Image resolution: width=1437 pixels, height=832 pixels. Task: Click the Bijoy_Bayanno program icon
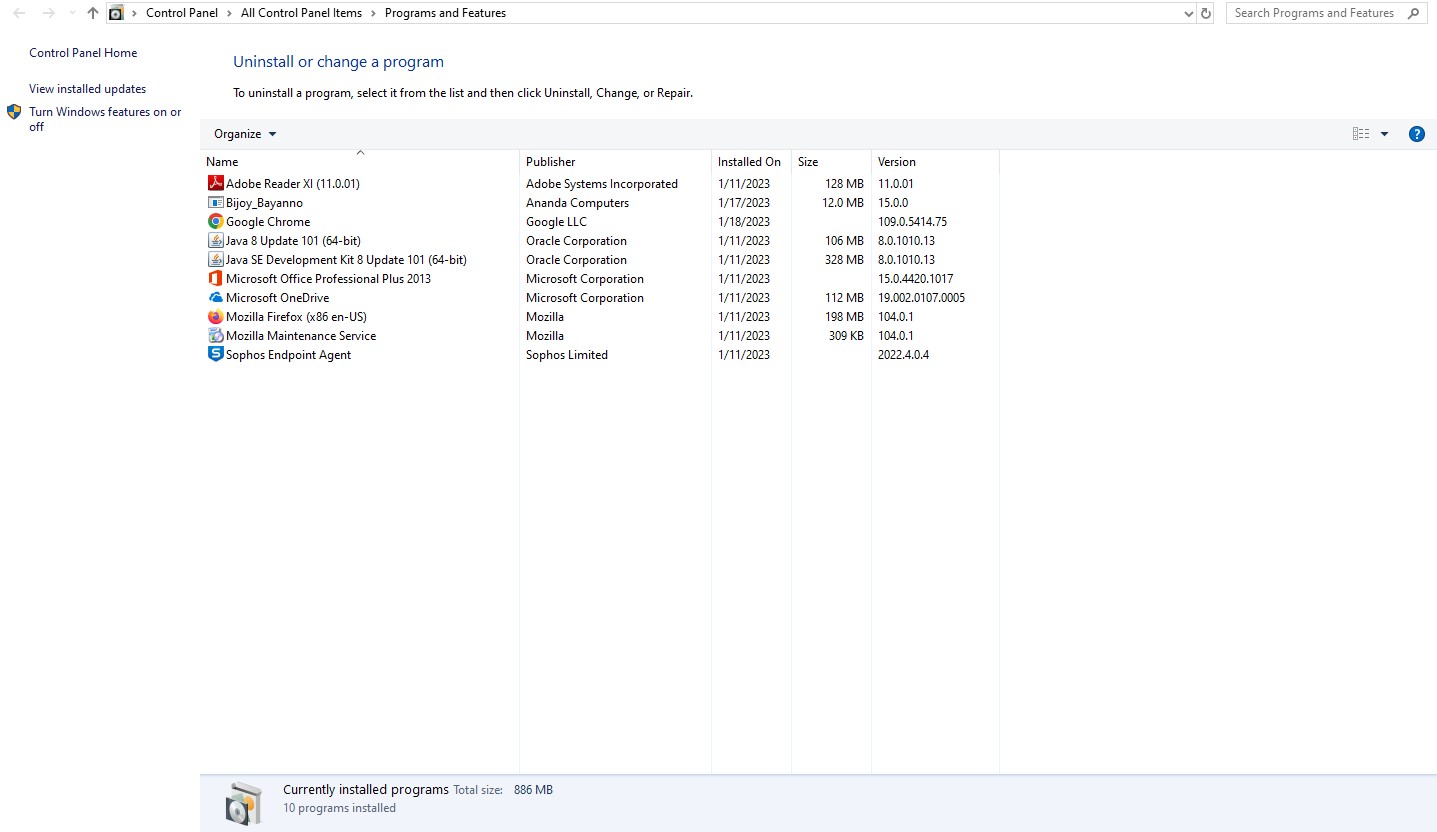tap(215, 202)
